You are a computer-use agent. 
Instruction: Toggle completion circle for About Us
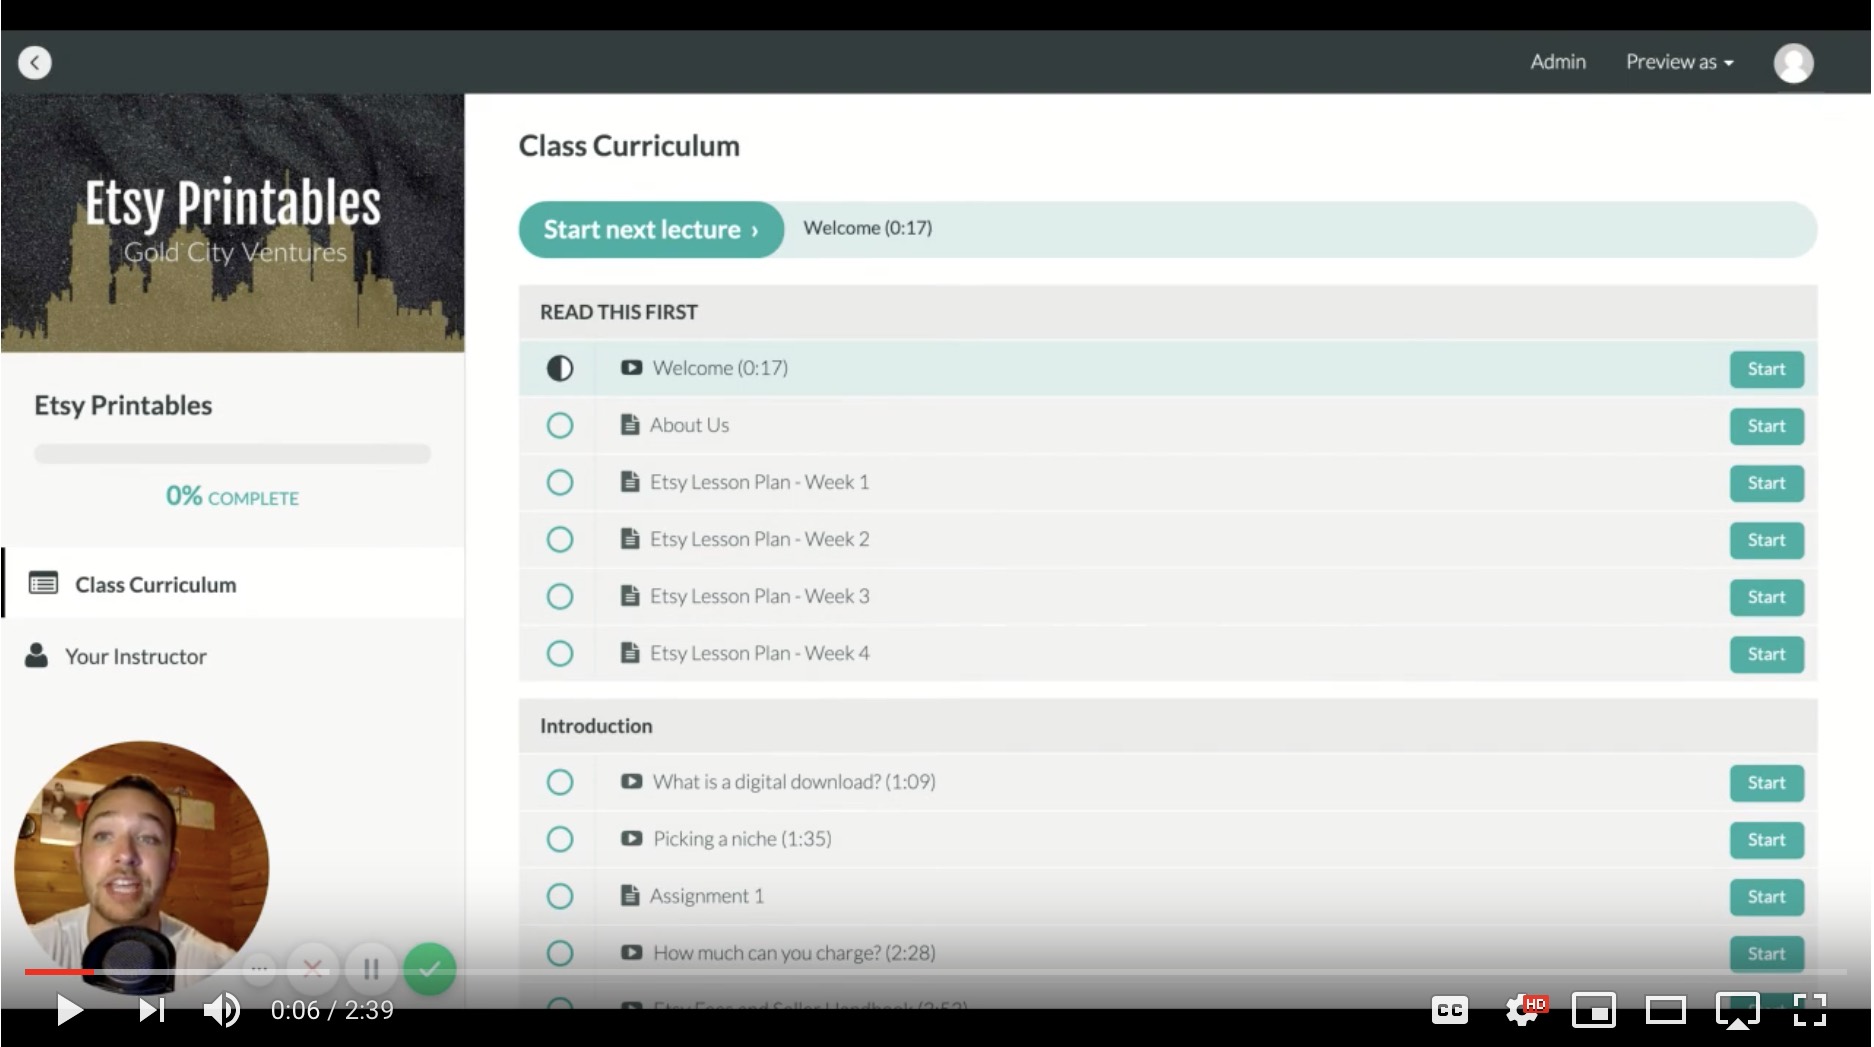560,425
